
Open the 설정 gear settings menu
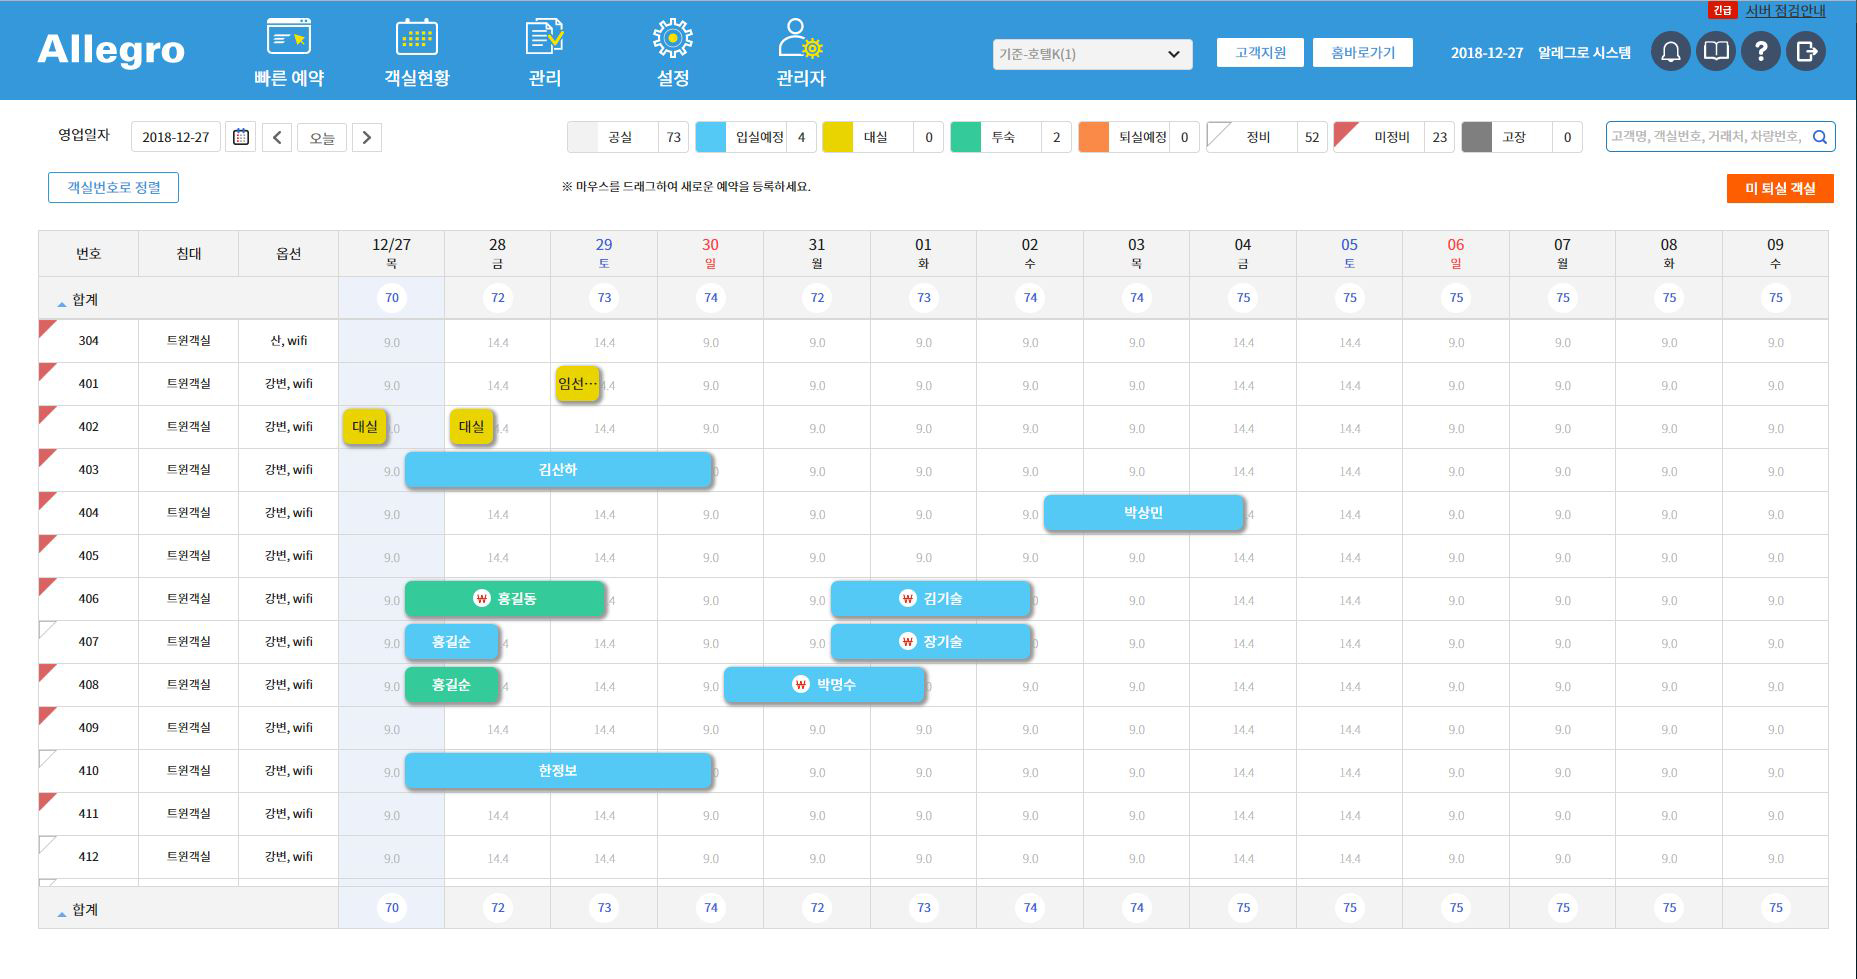672,53
